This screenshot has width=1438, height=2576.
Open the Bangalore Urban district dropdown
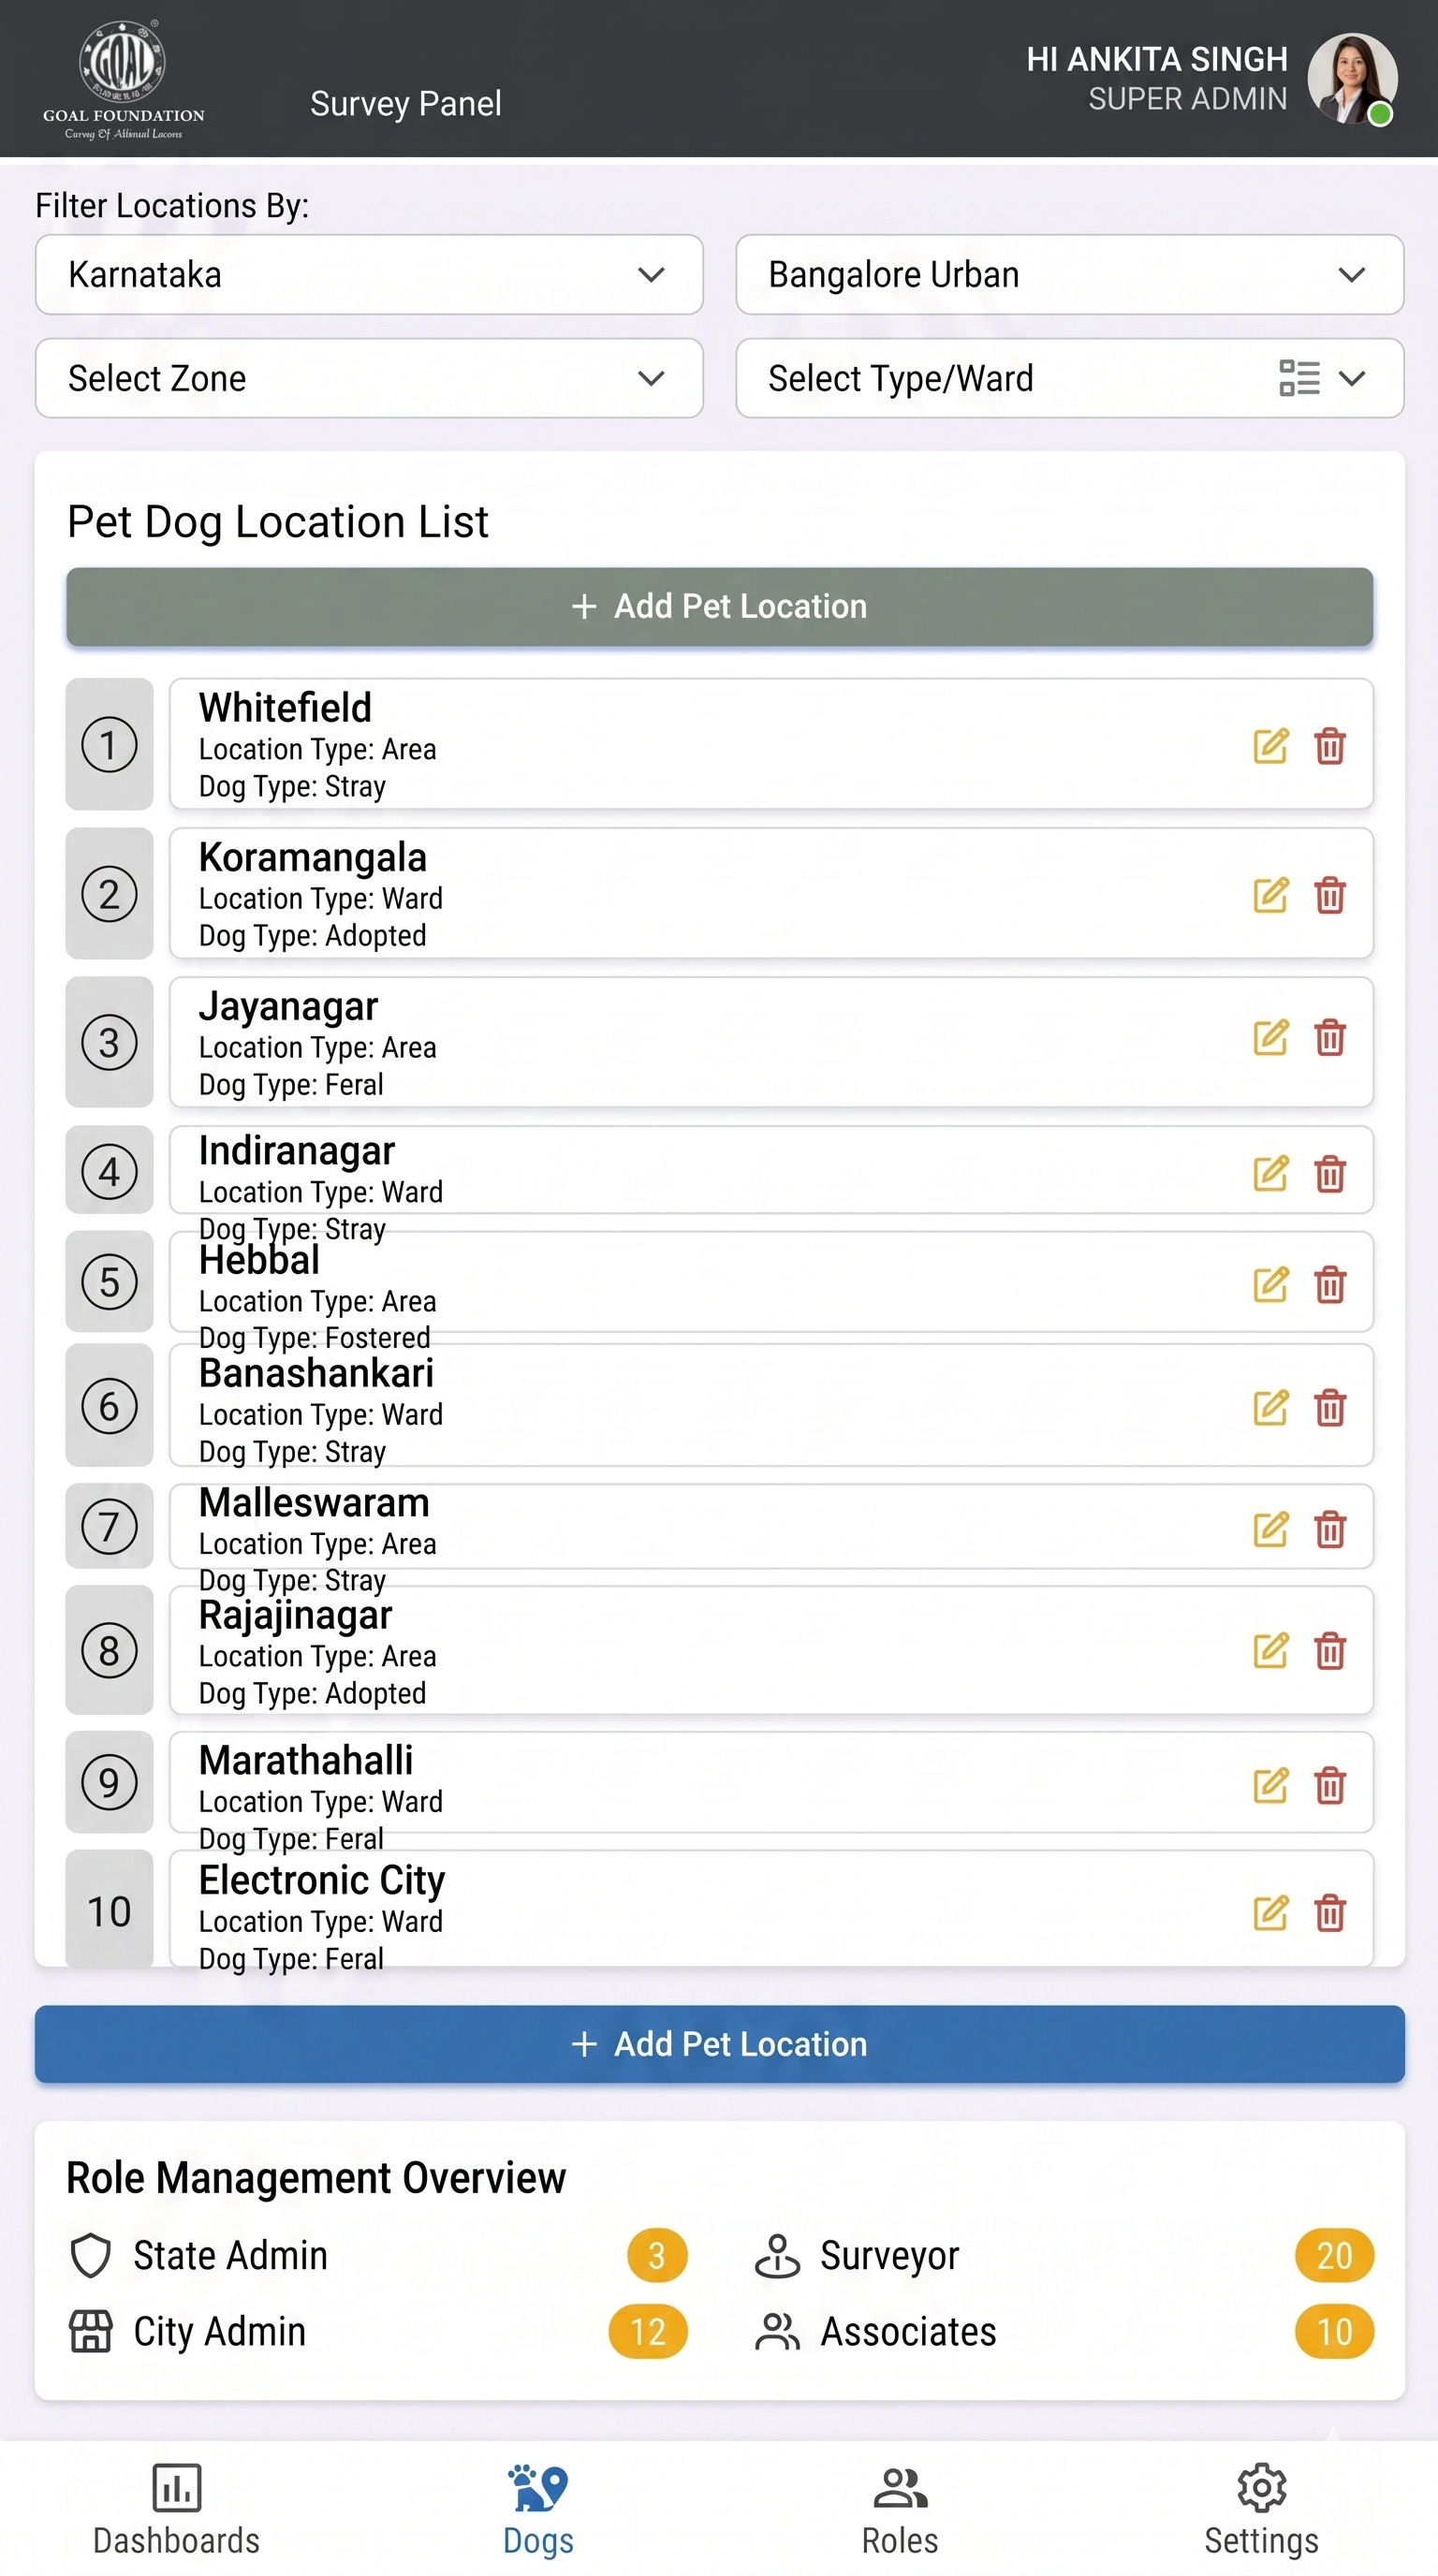1069,275
